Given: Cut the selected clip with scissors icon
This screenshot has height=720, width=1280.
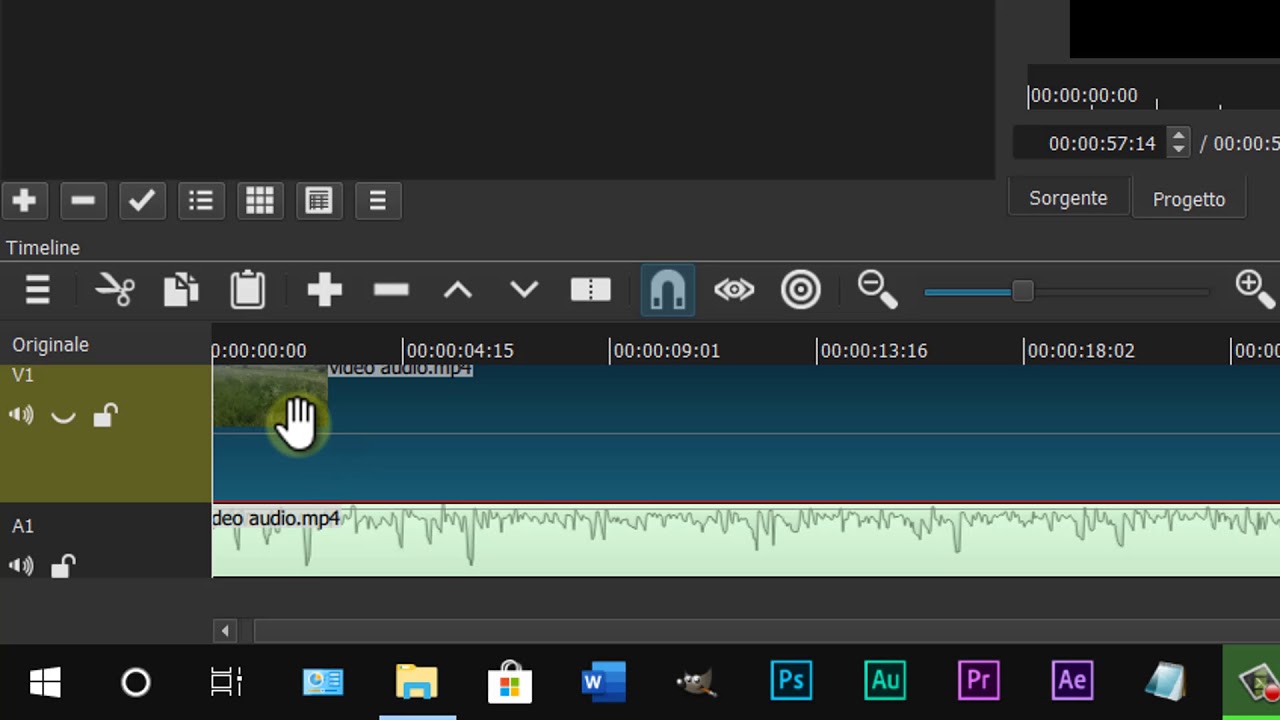Looking at the screenshot, I should pos(115,290).
